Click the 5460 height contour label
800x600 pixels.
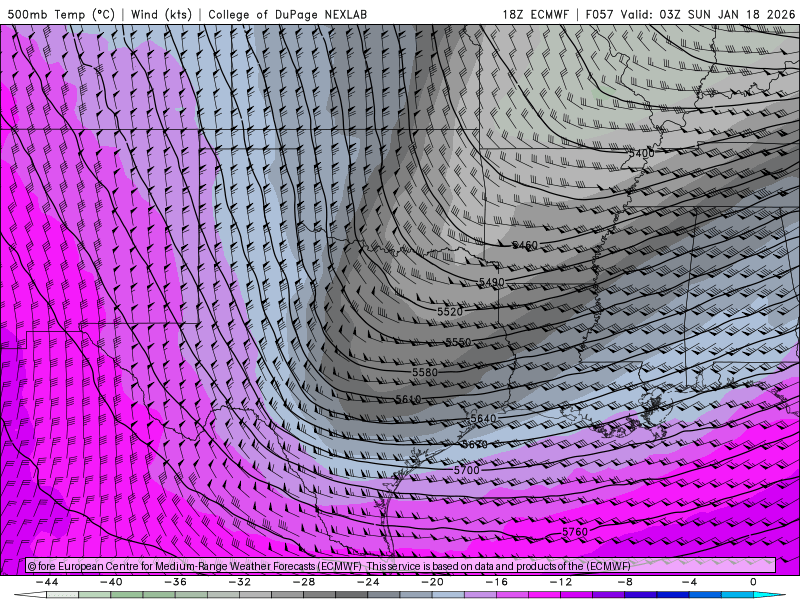click(524, 245)
